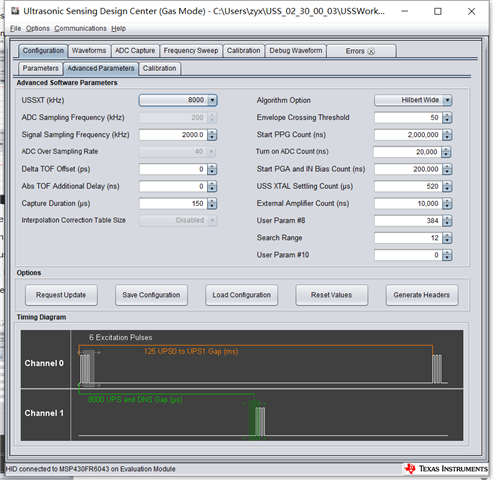Image resolution: width=493 pixels, height=480 pixels.
Task: Click User Param #10 stepper arrows
Action: point(447,255)
